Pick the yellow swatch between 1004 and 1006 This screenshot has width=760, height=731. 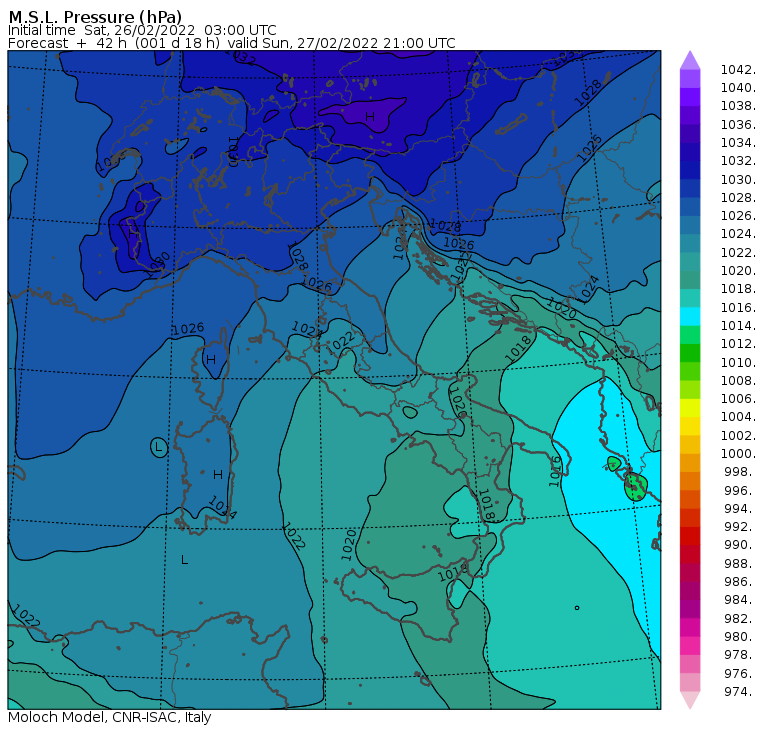click(690, 408)
